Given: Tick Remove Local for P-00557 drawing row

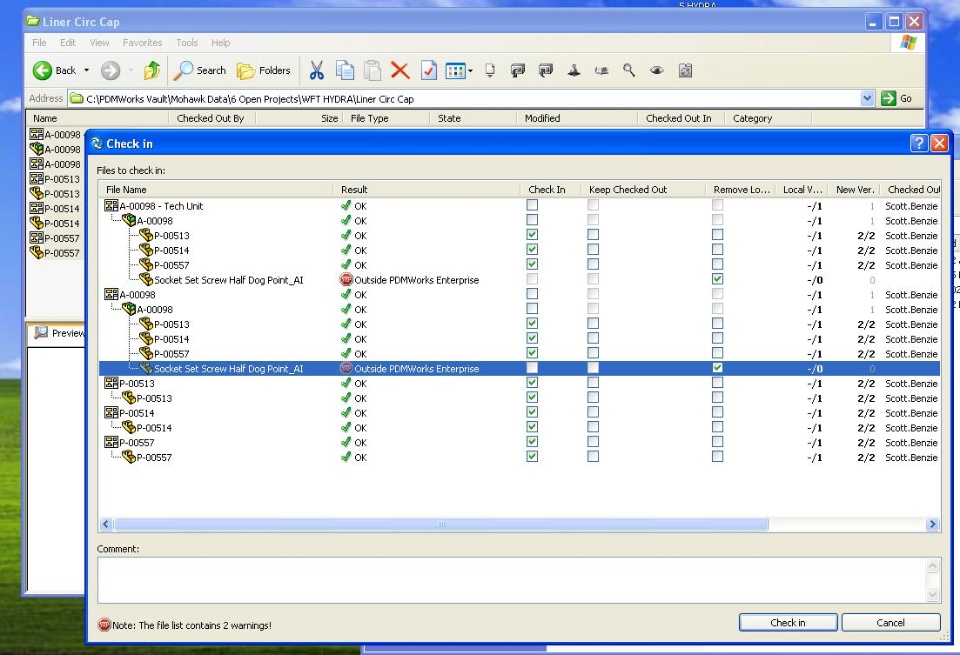Looking at the screenshot, I should (x=718, y=441).
